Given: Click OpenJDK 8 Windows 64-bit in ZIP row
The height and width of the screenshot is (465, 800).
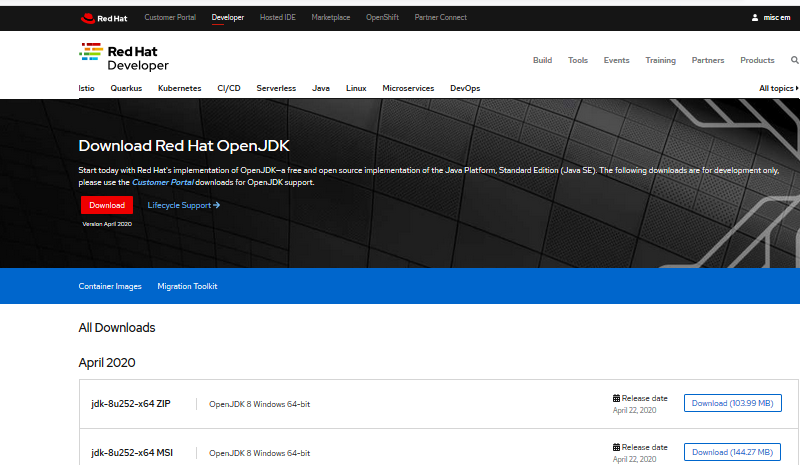Looking at the screenshot, I should point(259,404).
